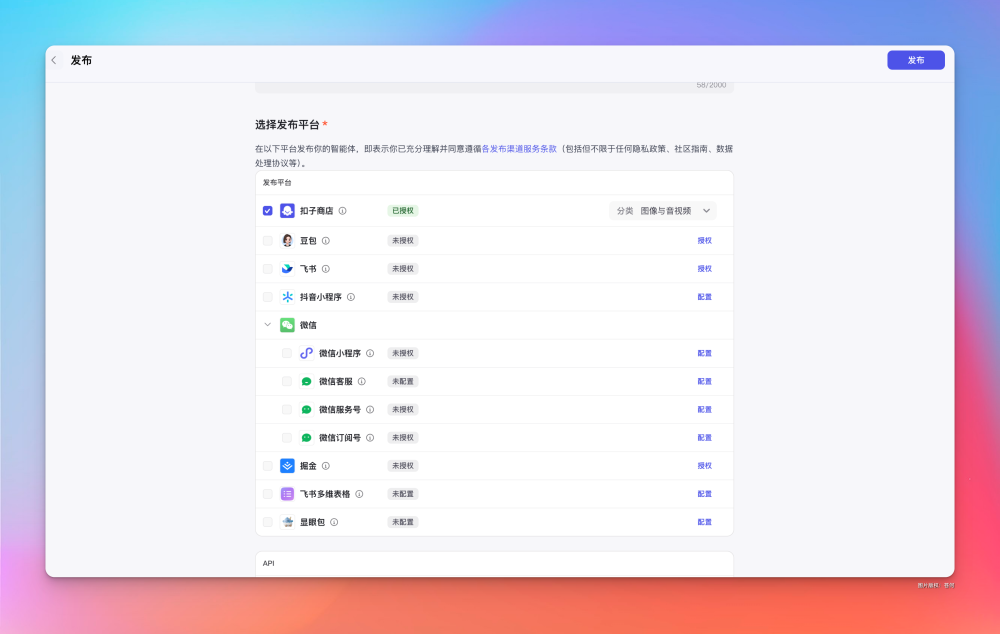Tick the 飞书 platform checkbox
The image size is (1000, 634).
(x=268, y=269)
